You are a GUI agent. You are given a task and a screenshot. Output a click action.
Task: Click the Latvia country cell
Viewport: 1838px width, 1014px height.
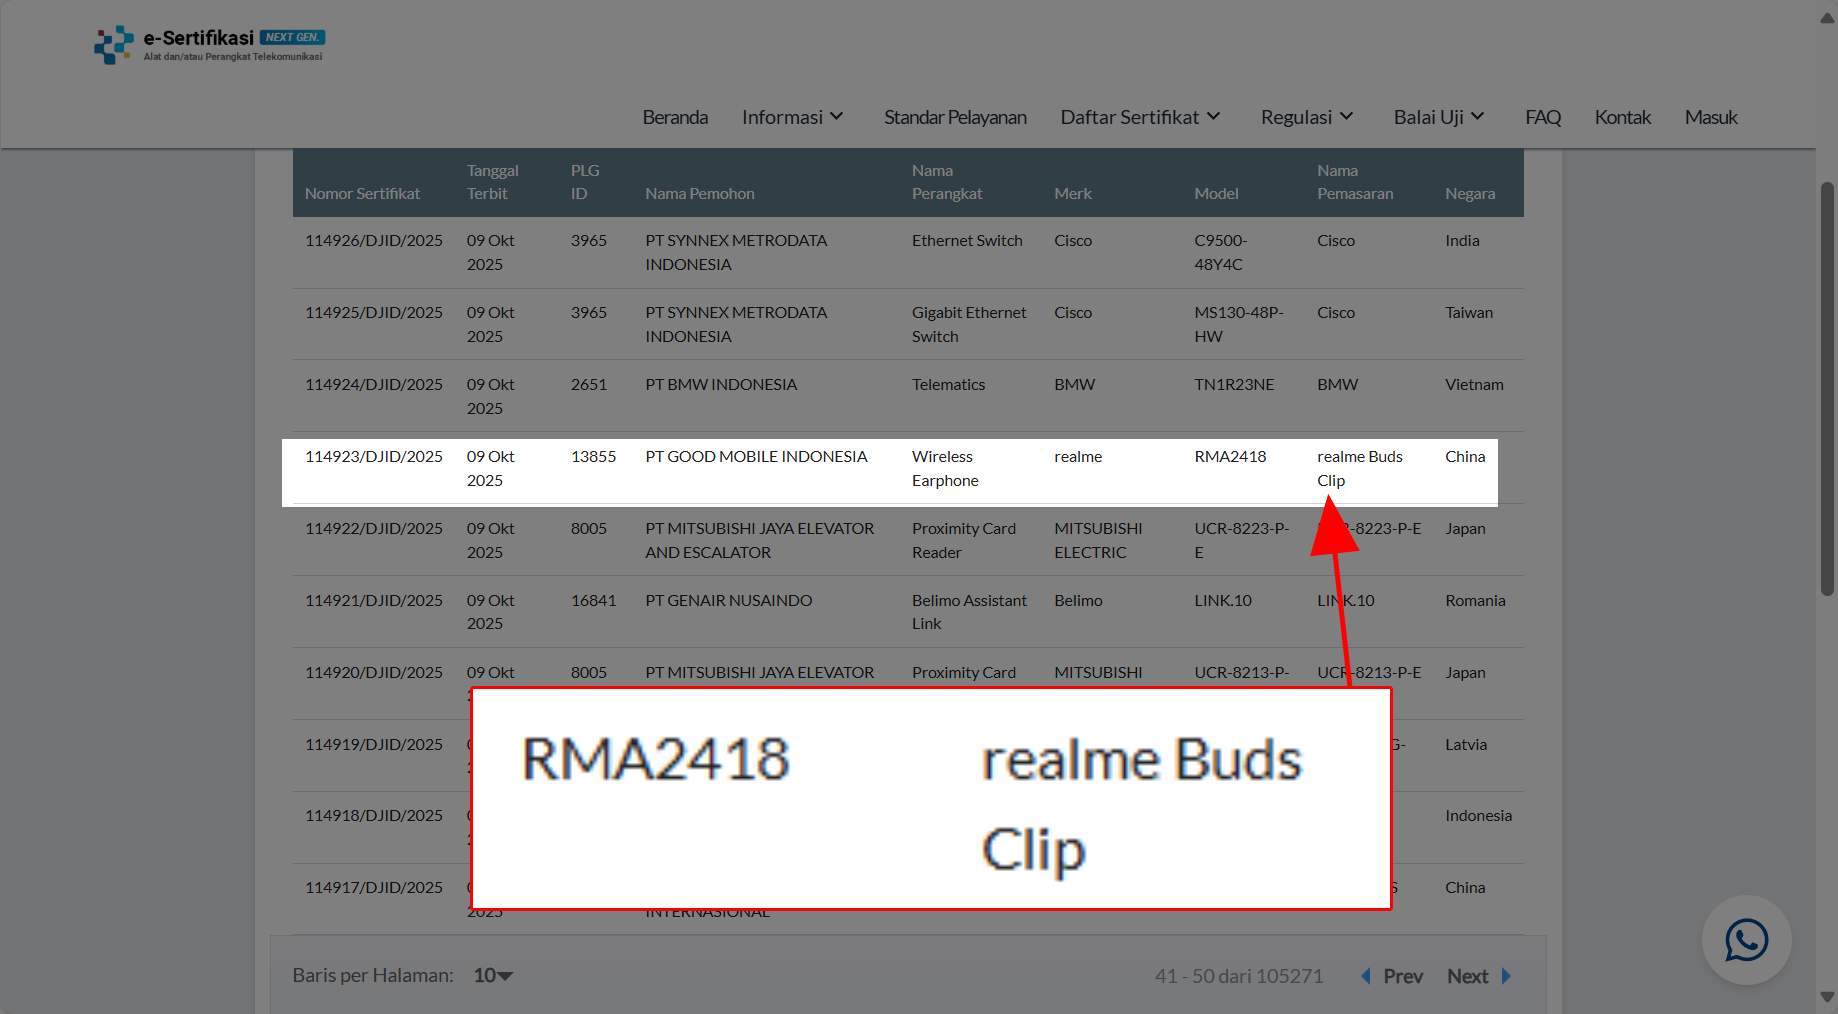click(x=1466, y=744)
